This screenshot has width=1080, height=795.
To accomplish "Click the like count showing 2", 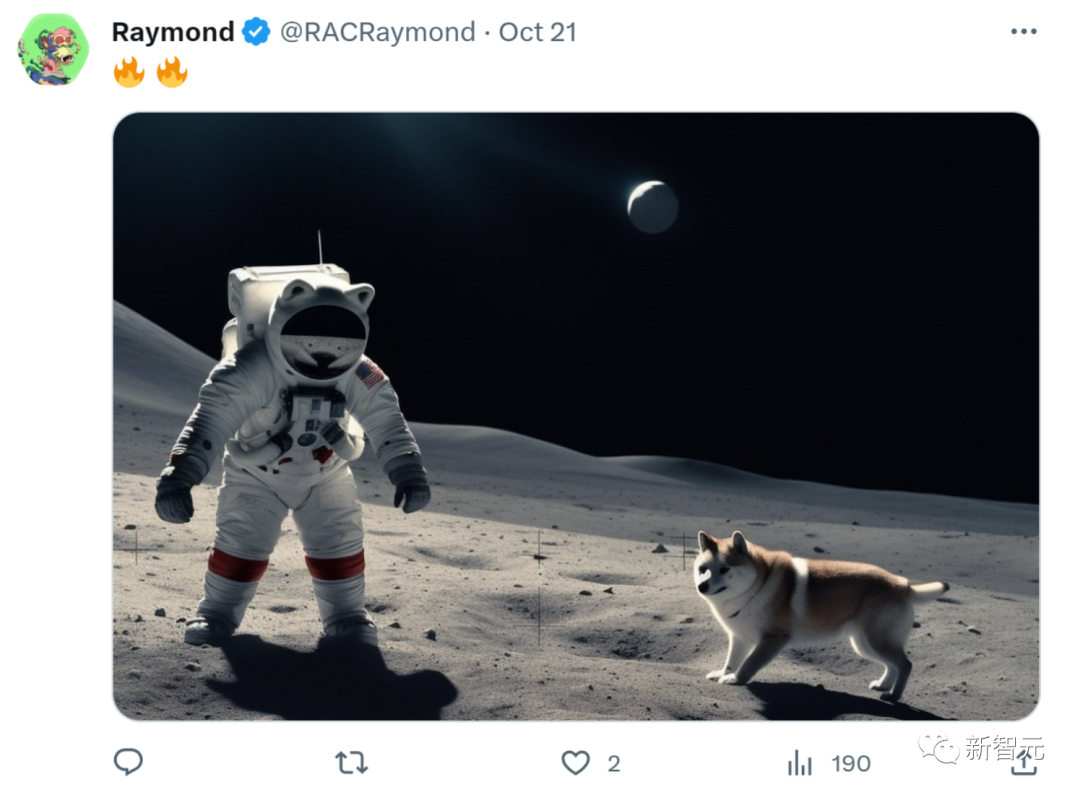I will point(614,764).
